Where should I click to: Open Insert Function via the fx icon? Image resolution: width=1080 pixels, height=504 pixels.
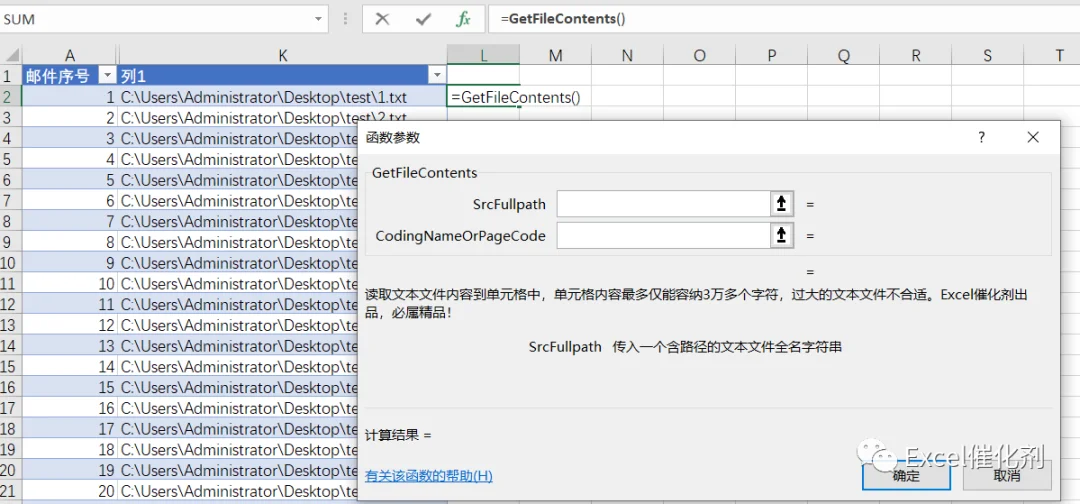pos(464,19)
